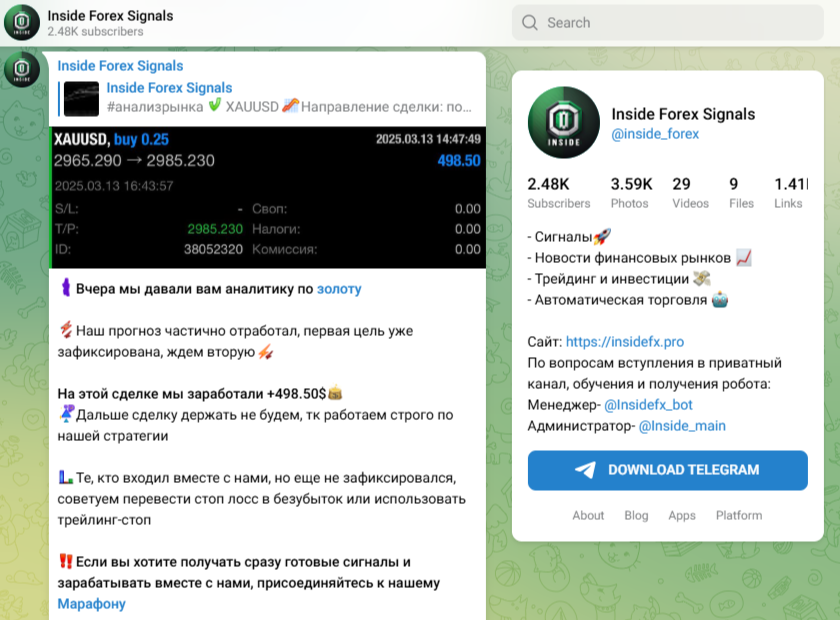Click the timestamp 2025.03.13 14:47:49

pos(429,139)
